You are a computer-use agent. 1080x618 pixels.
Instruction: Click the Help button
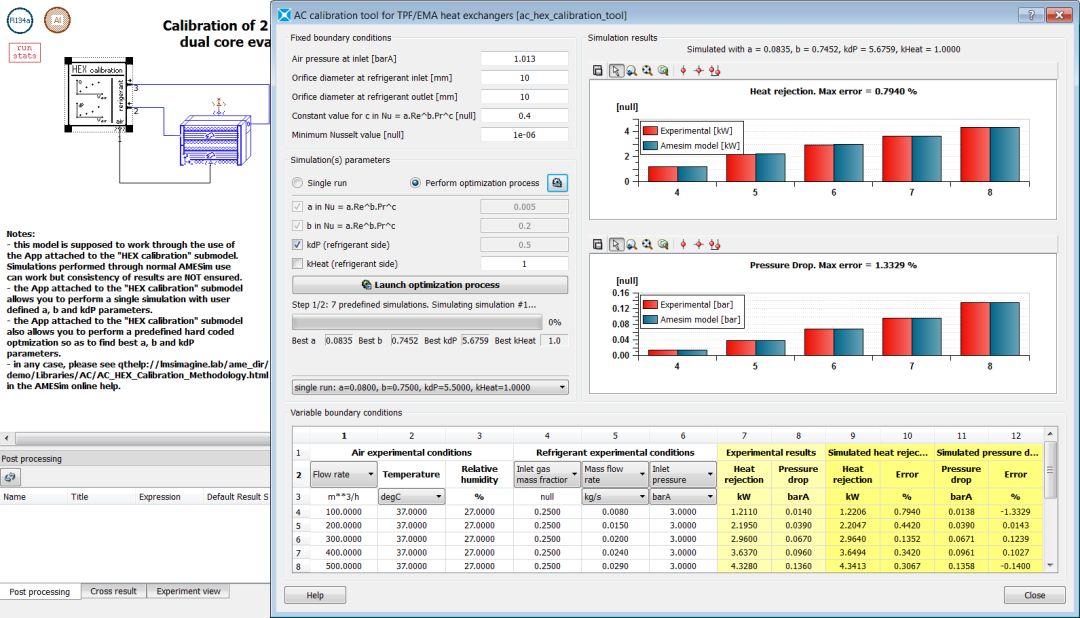[x=315, y=595]
